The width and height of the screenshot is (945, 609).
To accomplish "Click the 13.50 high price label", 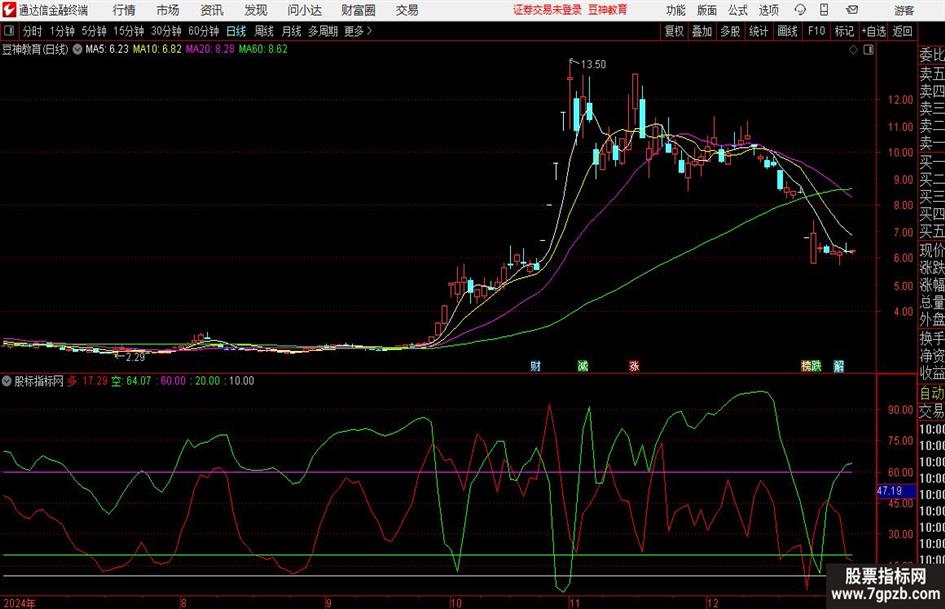I will pos(593,64).
